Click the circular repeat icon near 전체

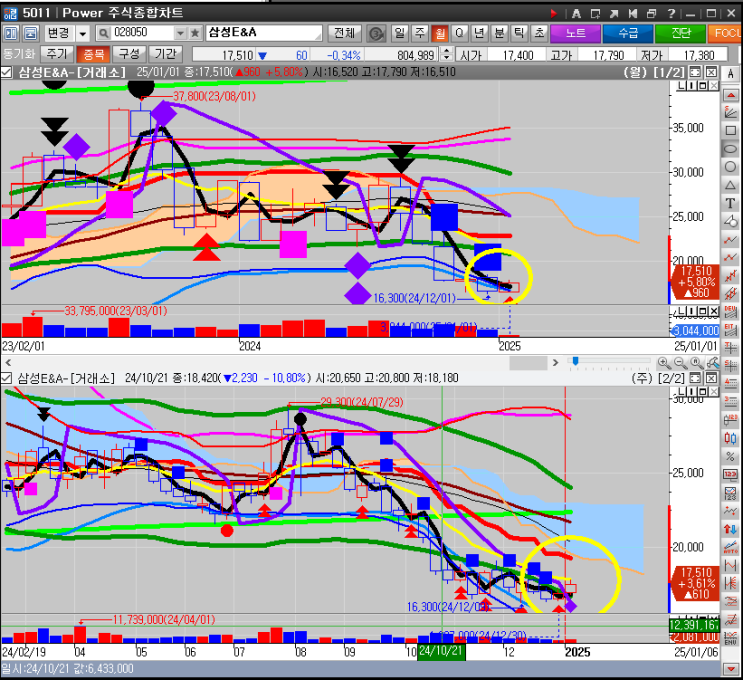tap(376, 33)
